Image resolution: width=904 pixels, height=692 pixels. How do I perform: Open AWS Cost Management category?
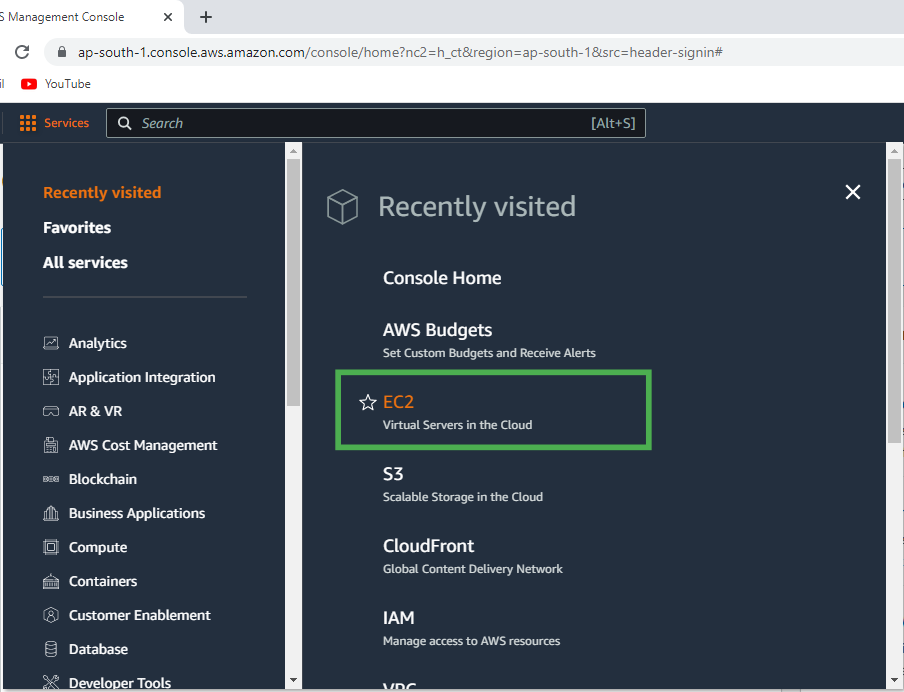click(143, 445)
